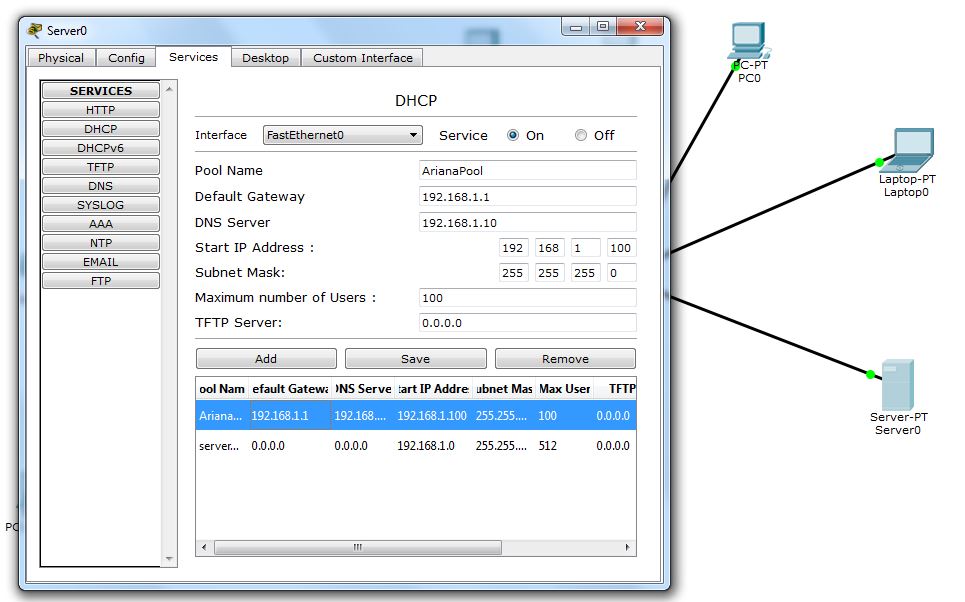Screen dimensions: 965x602
Task: Switch to the Config tab
Action: click(126, 58)
